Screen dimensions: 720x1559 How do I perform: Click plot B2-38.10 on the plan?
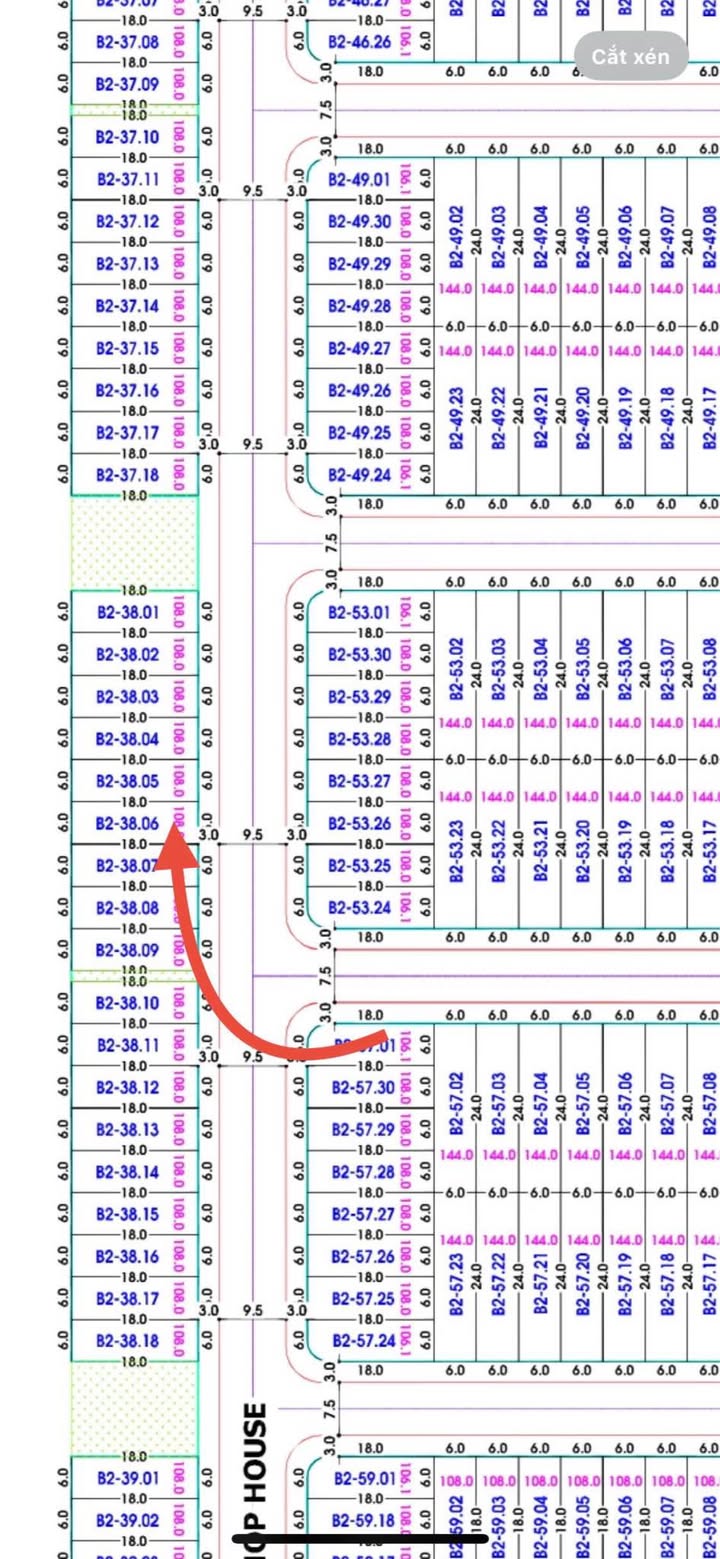coord(127,1003)
